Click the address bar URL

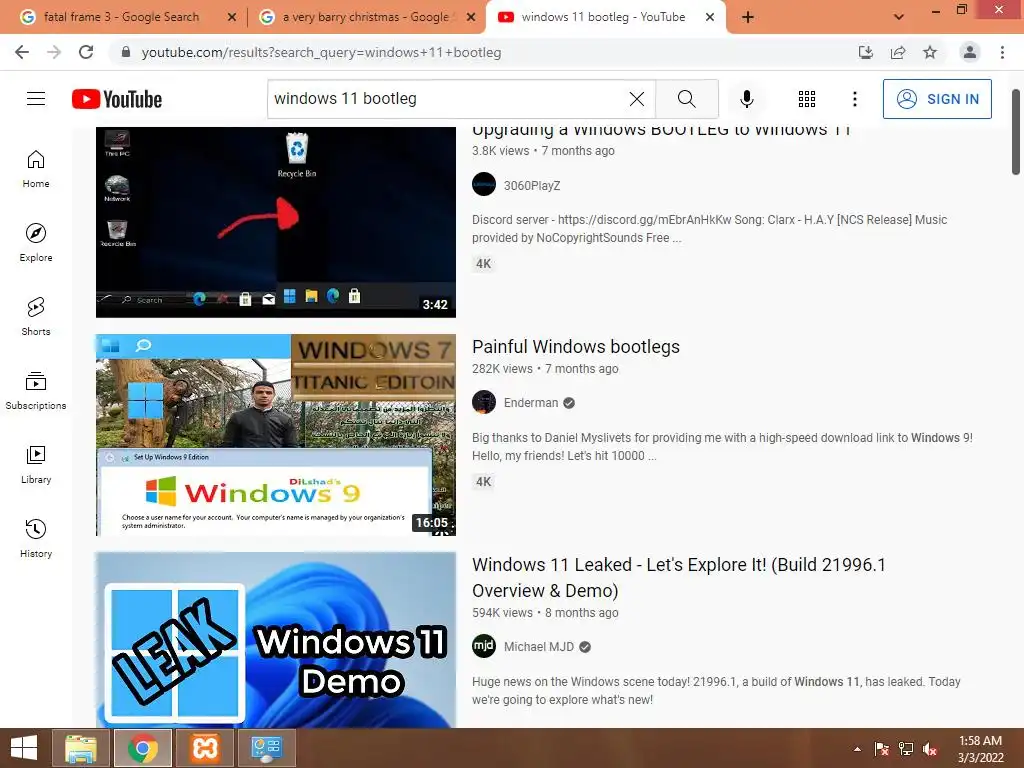point(321,52)
